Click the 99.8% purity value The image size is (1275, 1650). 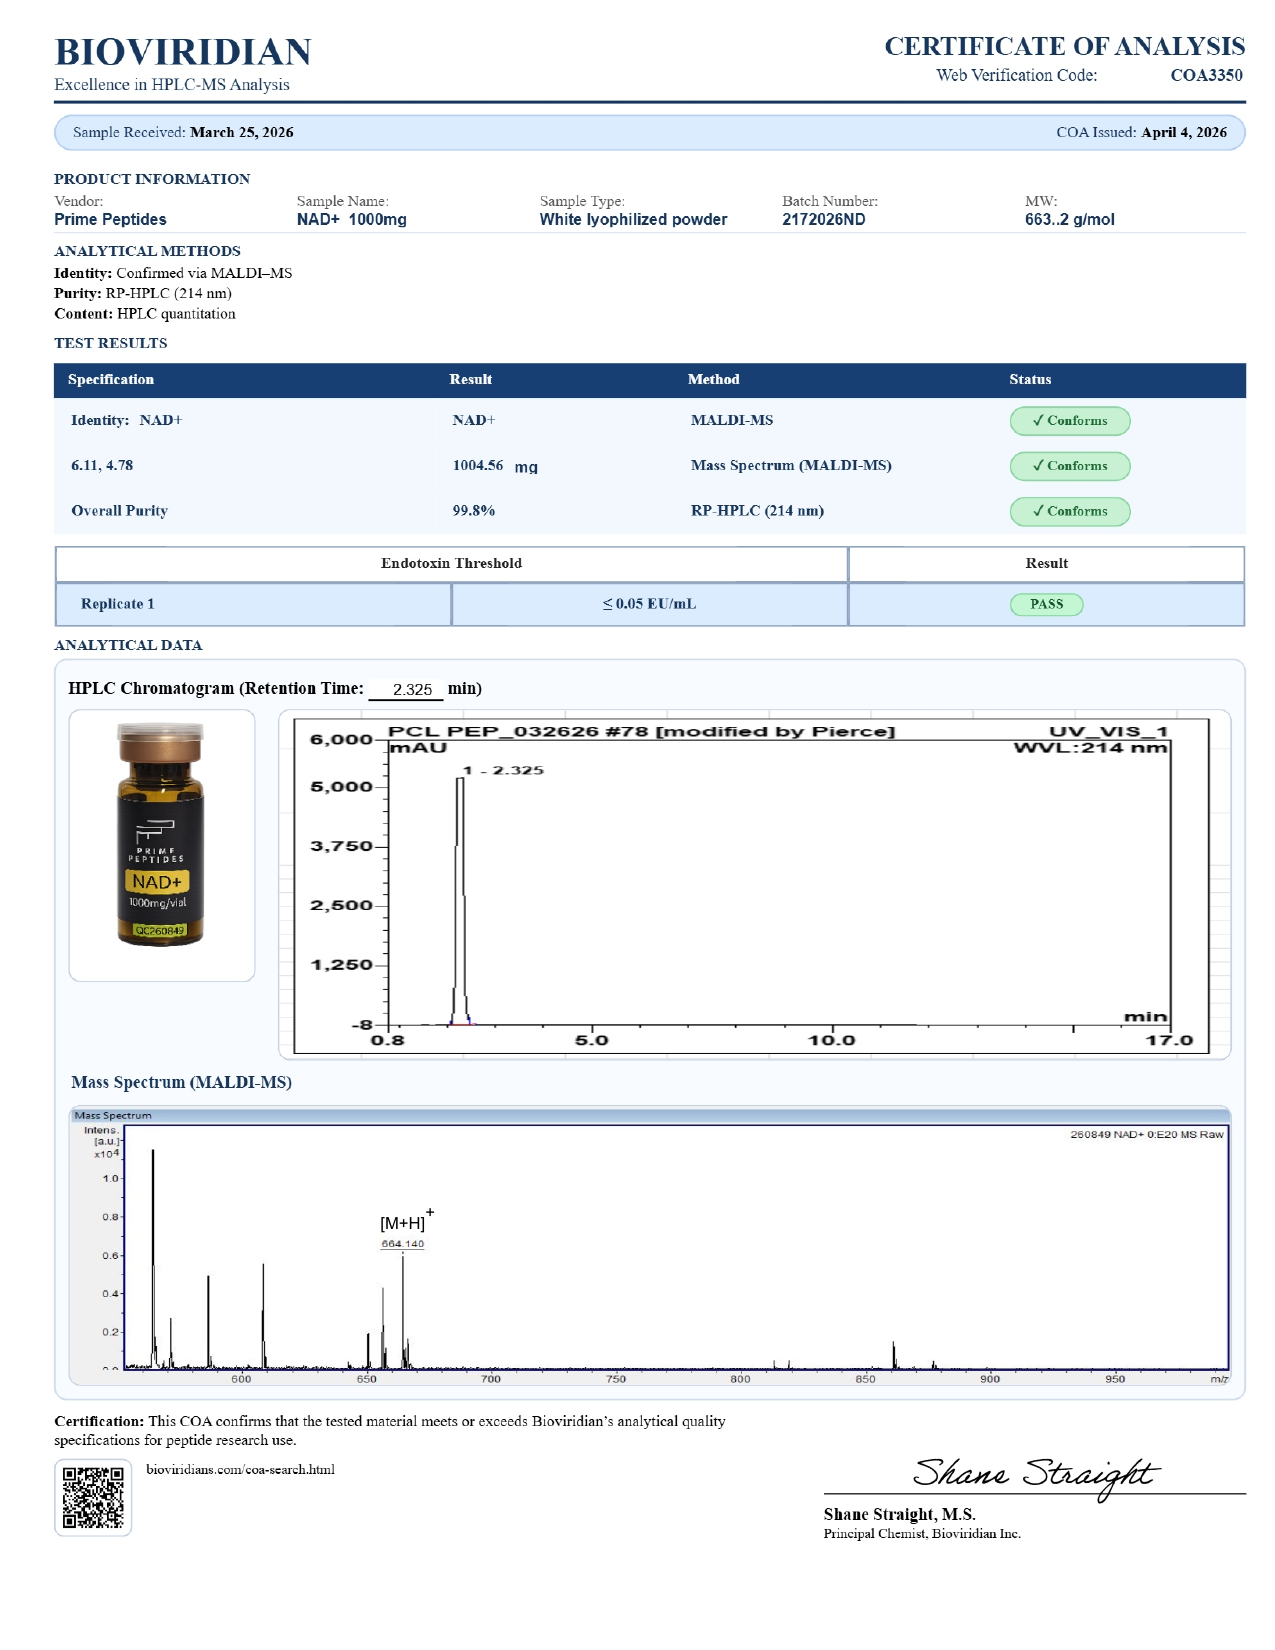point(474,511)
